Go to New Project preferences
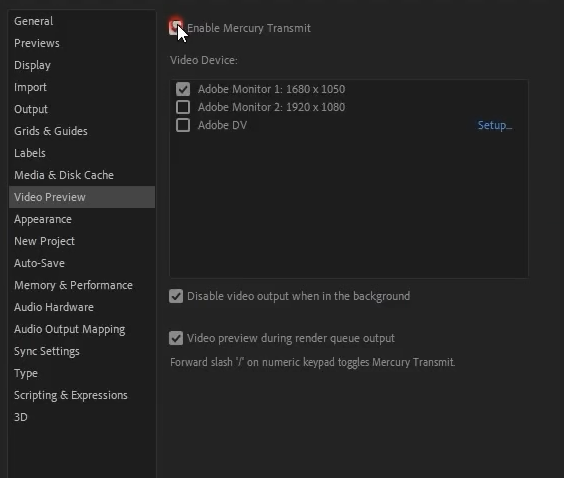This screenshot has height=478, width=564. pos(82,241)
